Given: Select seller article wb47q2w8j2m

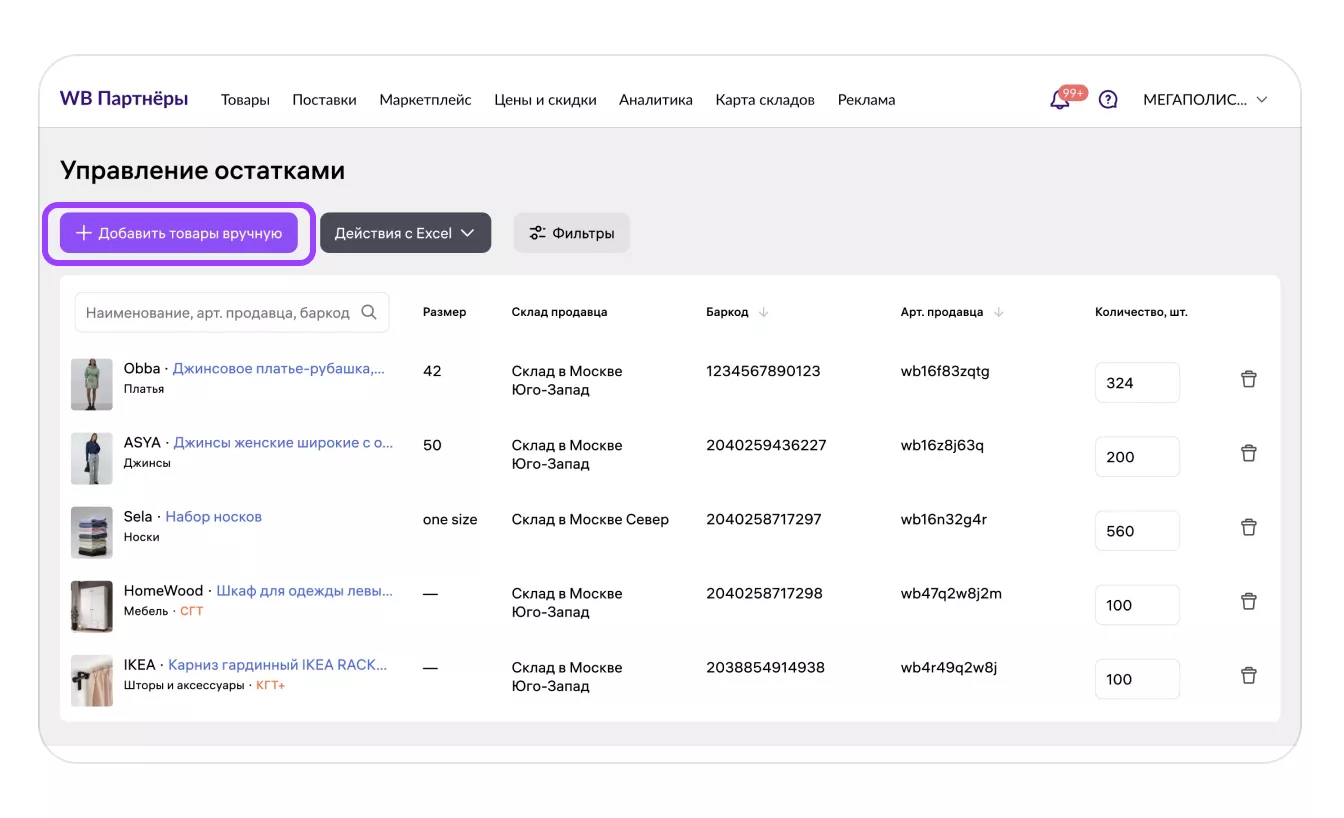Looking at the screenshot, I should [x=951, y=593].
